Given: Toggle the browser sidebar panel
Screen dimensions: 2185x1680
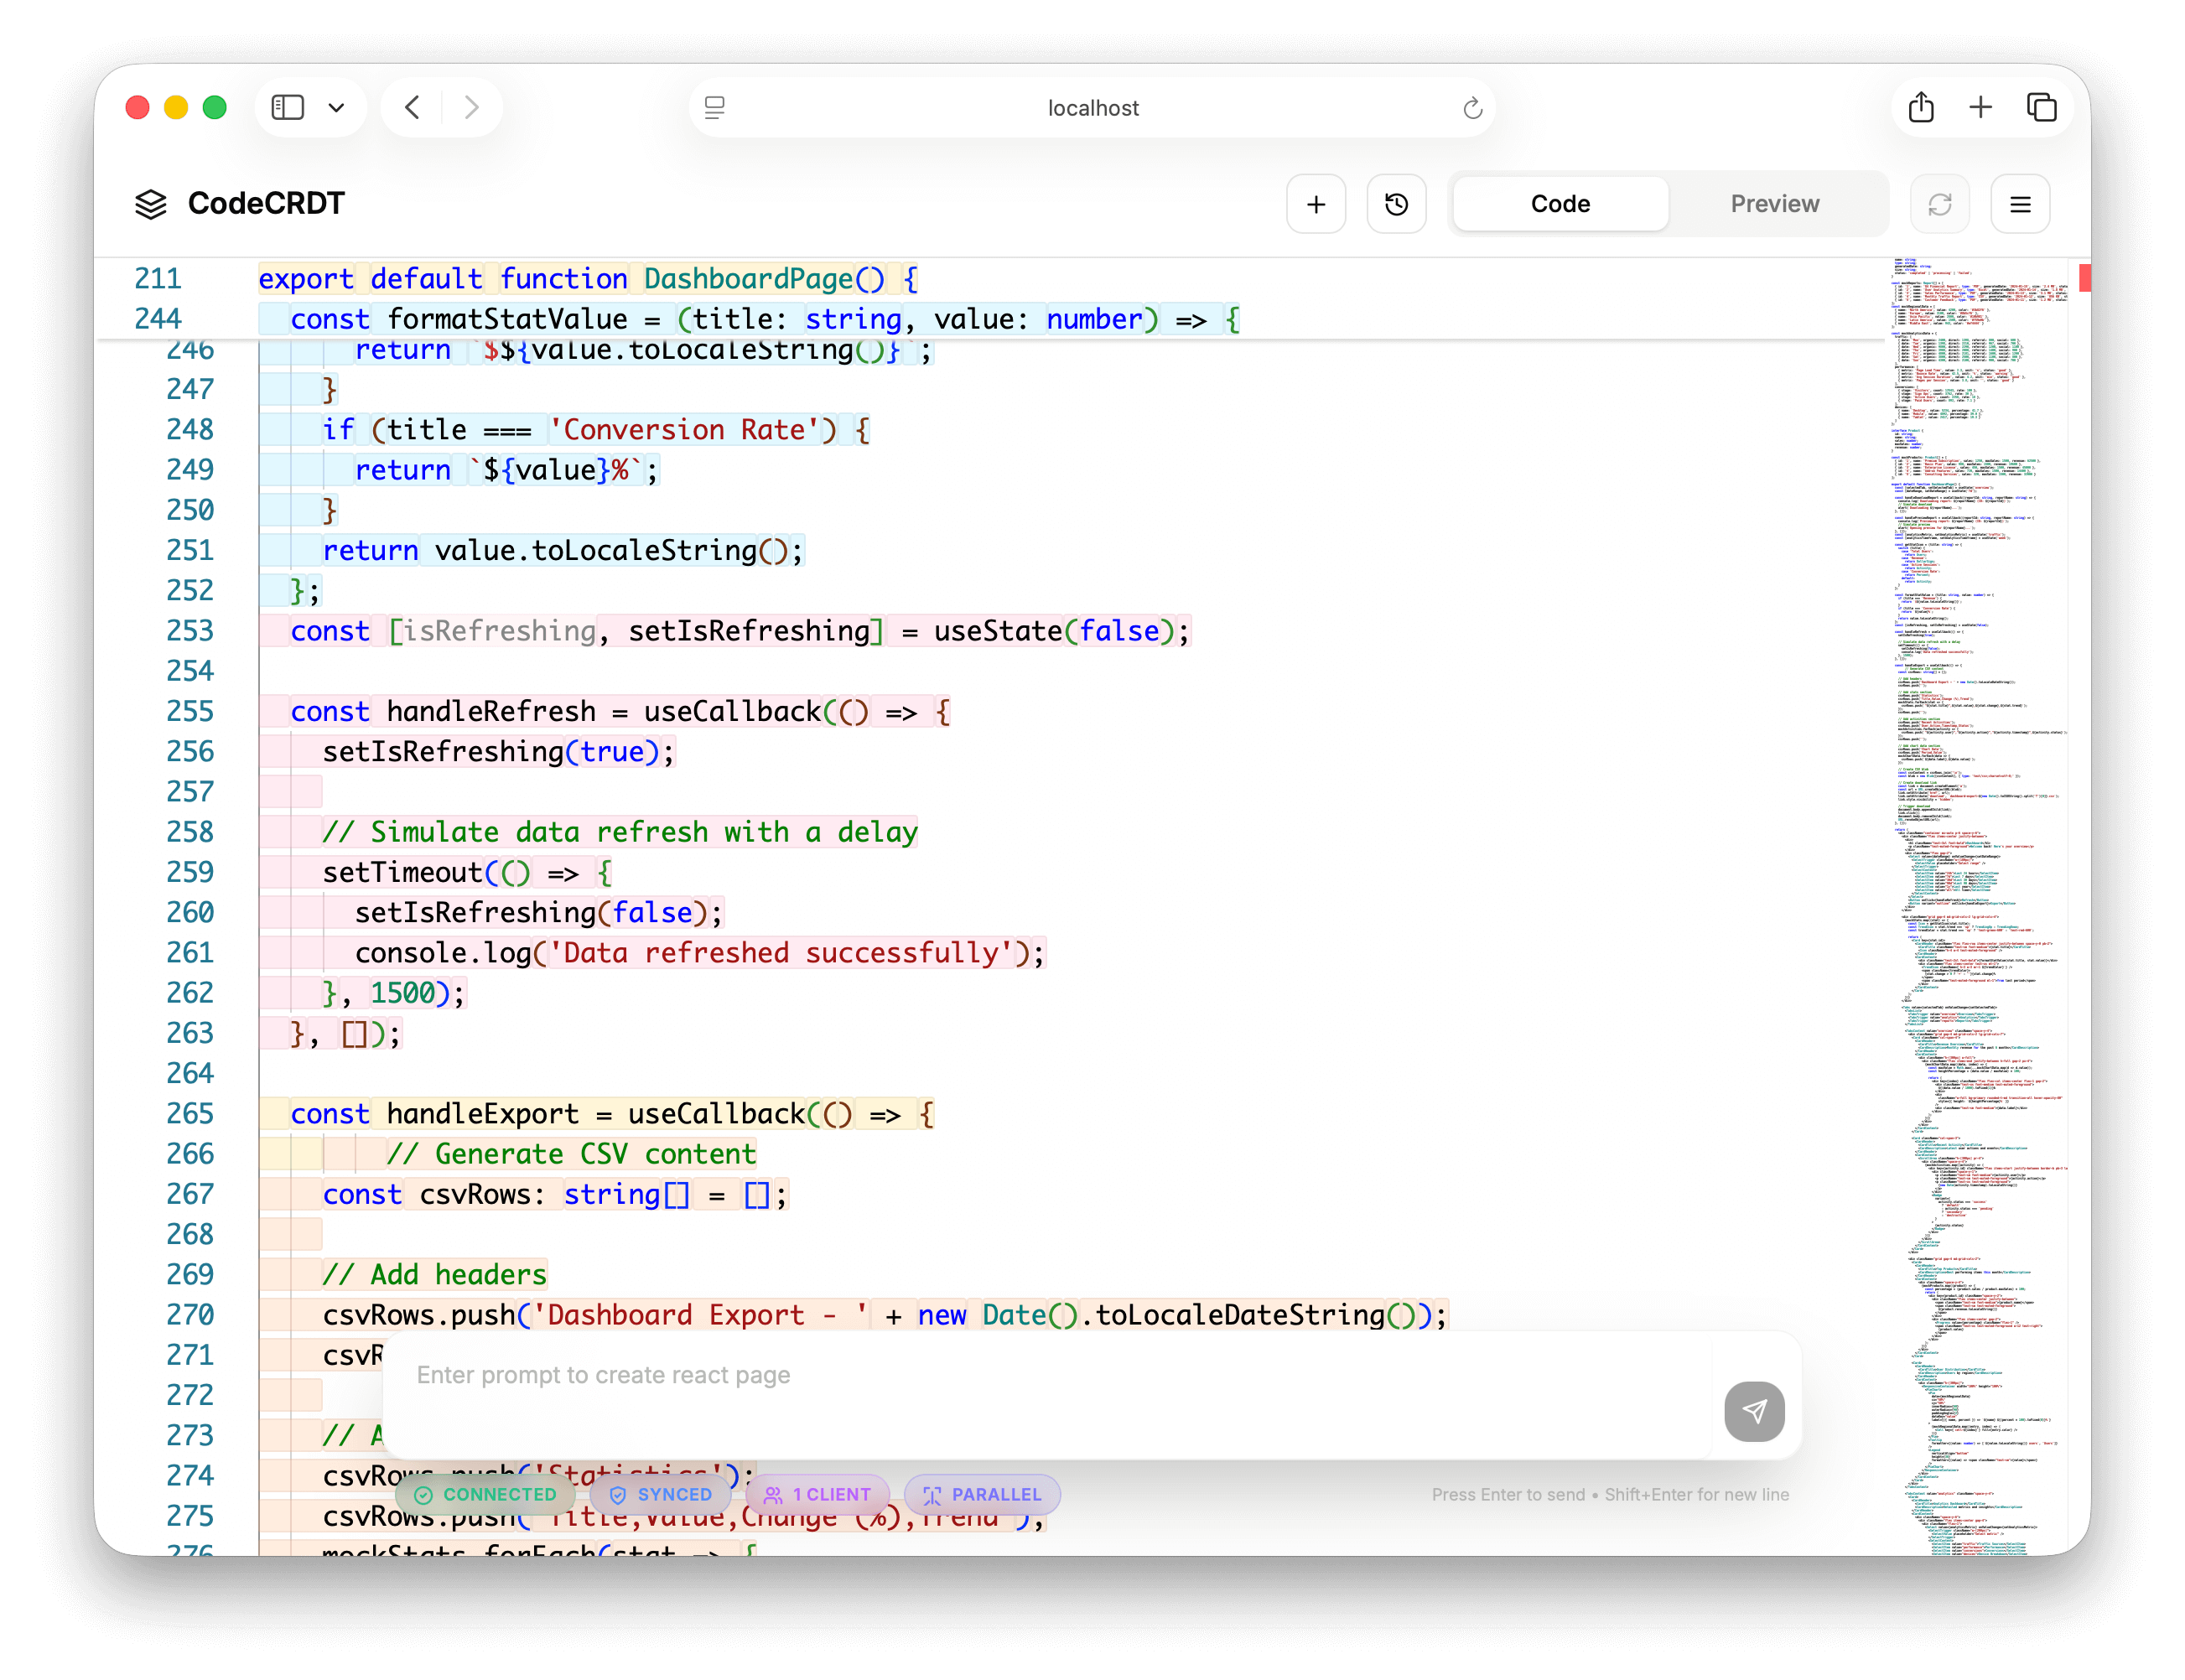Looking at the screenshot, I should point(288,107).
